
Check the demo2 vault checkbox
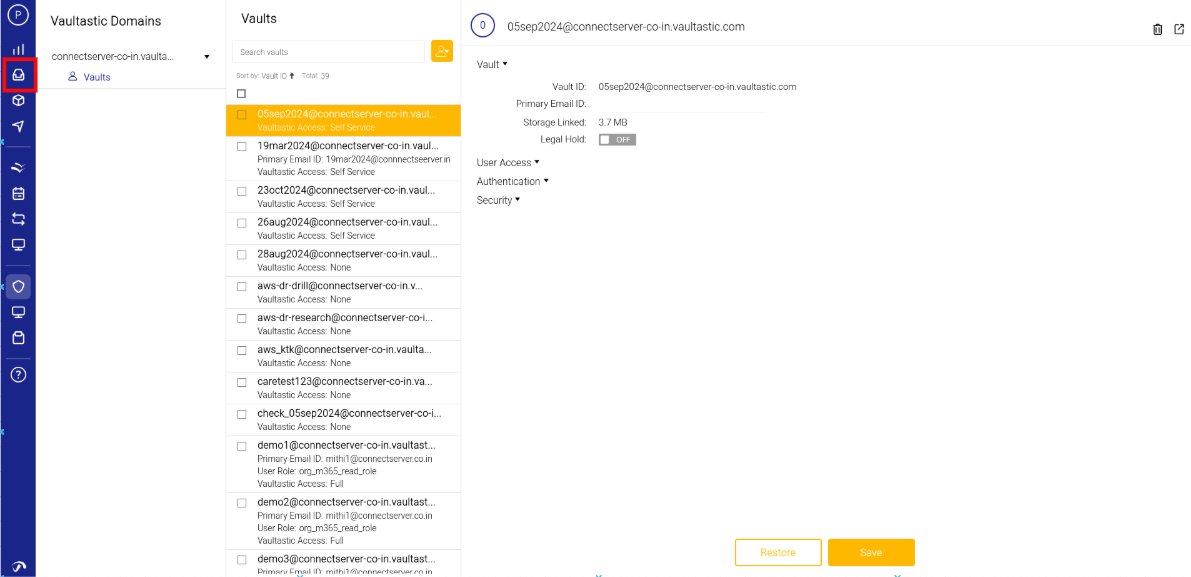(242, 503)
